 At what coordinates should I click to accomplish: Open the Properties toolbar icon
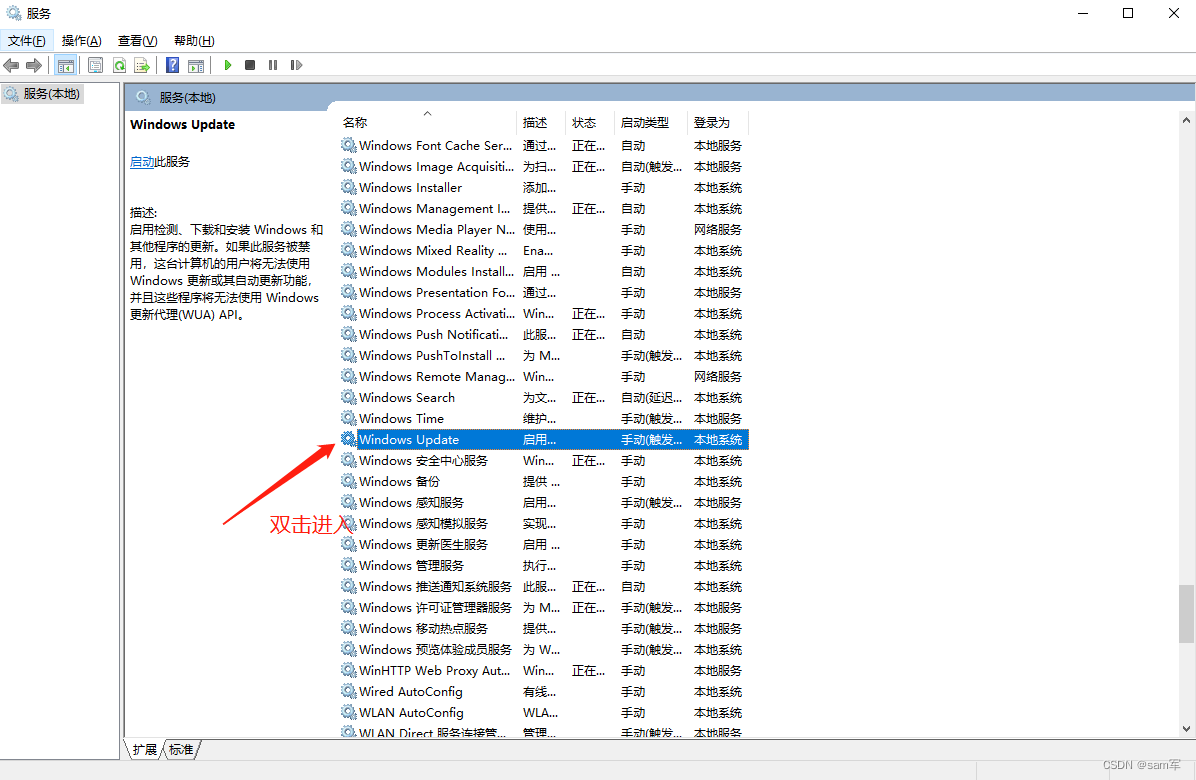click(x=95, y=66)
